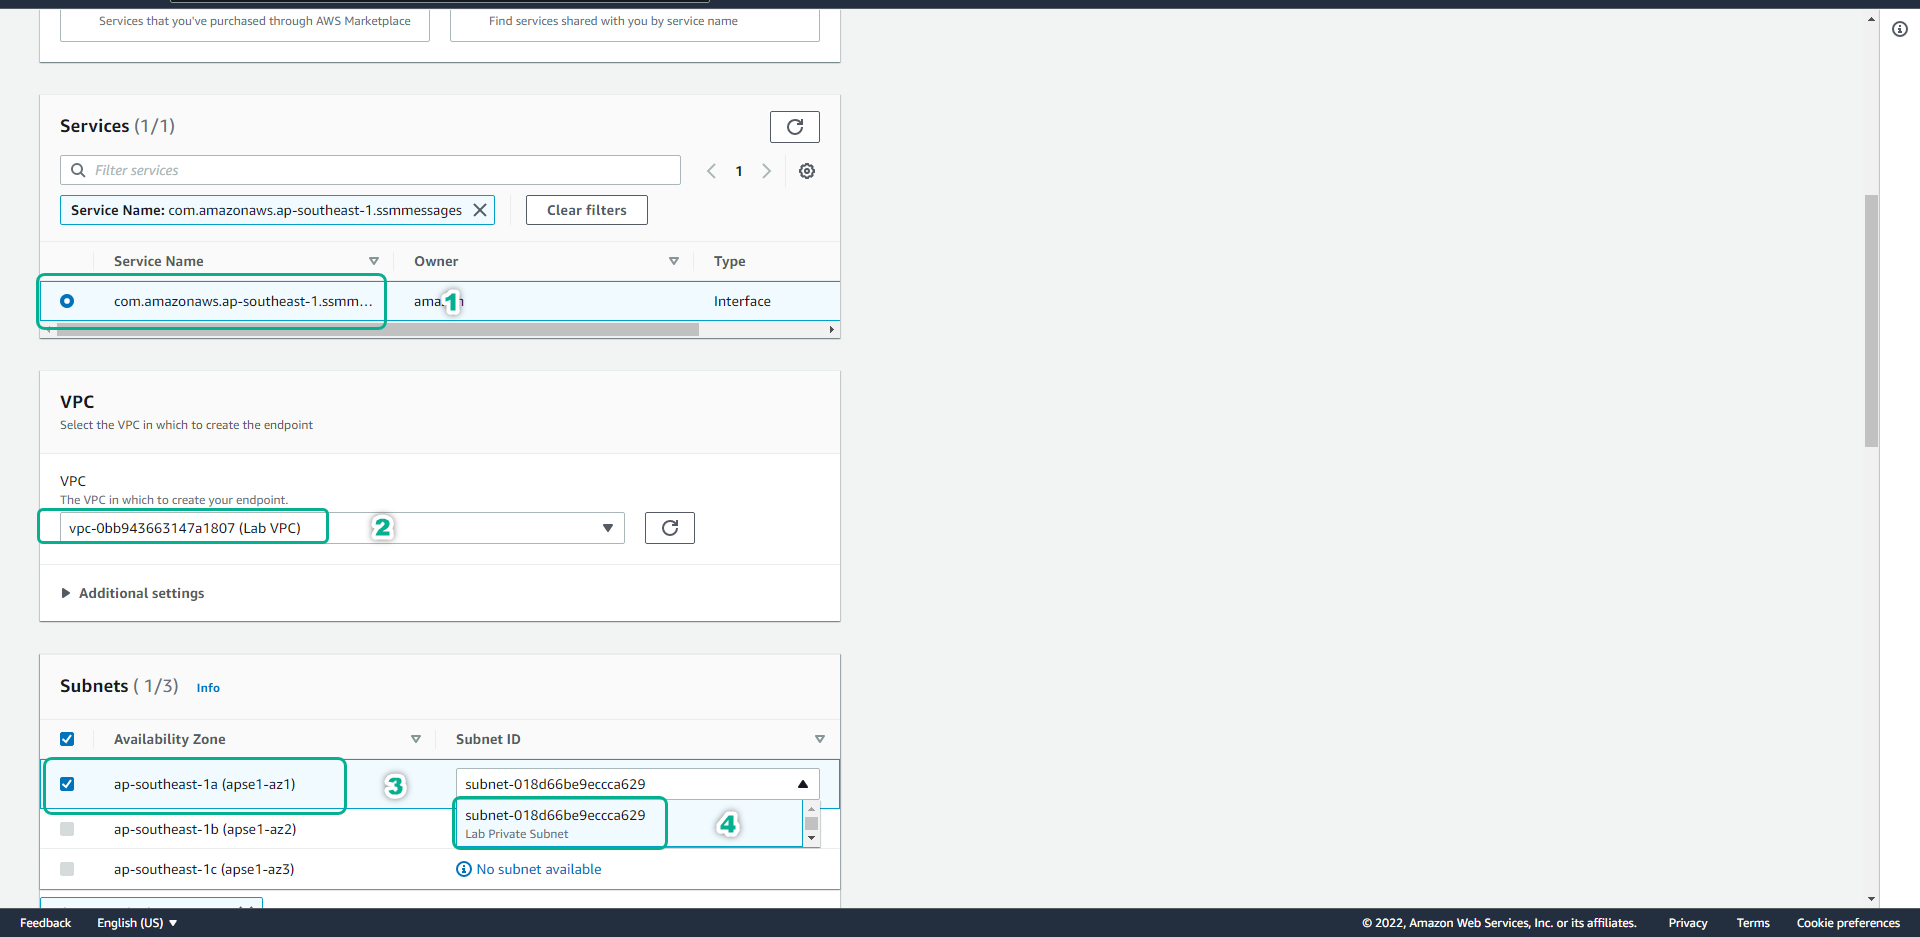Open Services table preferences gear
1920x937 pixels.
[x=806, y=171]
